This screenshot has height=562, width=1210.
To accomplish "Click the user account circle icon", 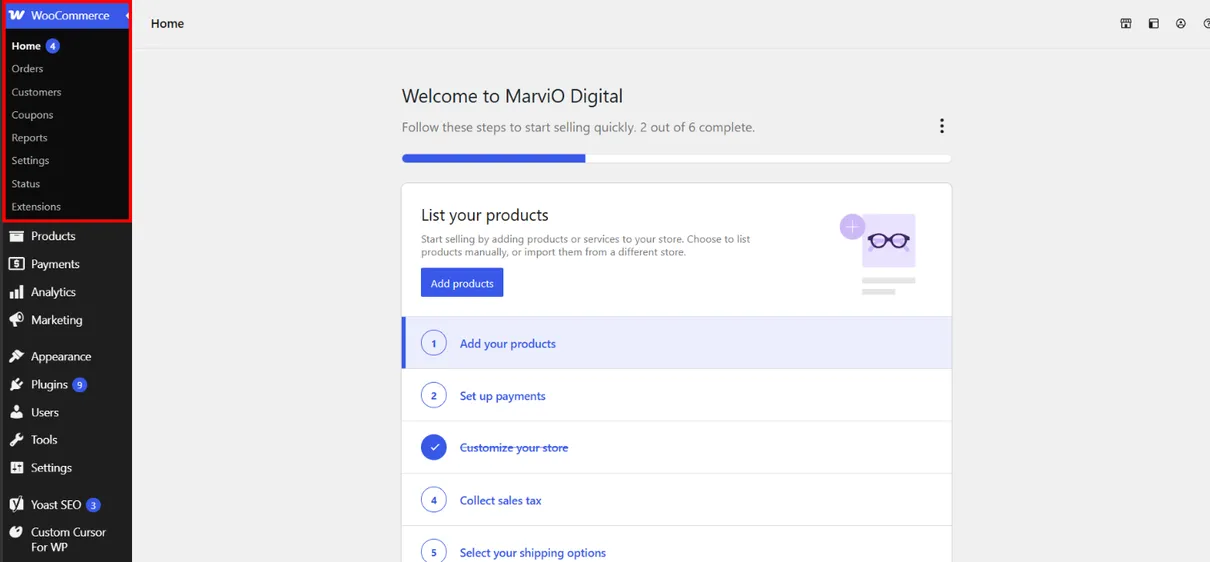I will pyautogui.click(x=1181, y=24).
